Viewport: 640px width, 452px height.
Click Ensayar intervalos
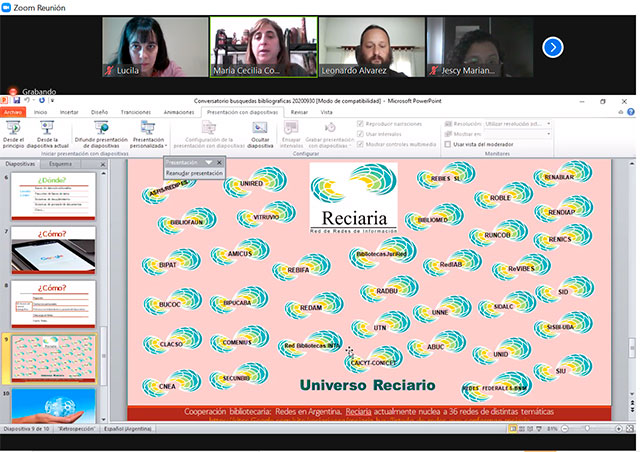(x=291, y=134)
